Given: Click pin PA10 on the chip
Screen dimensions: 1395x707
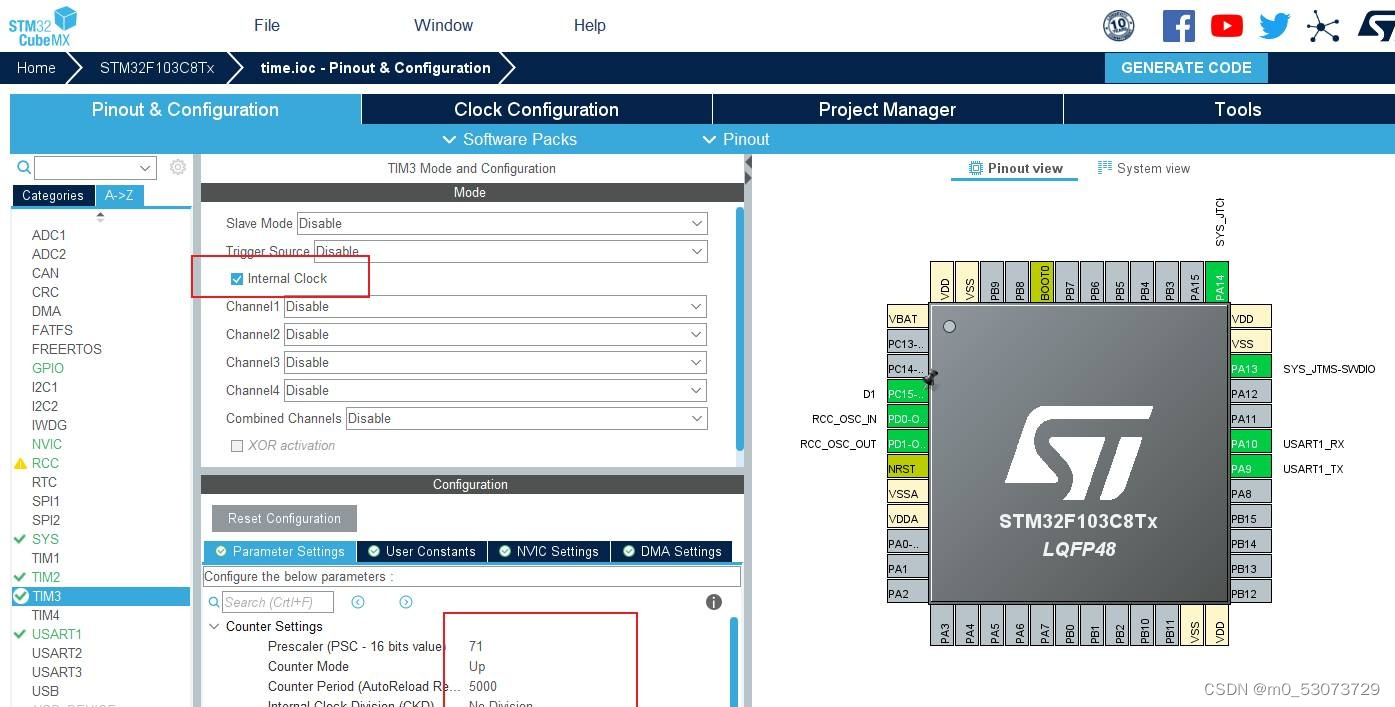Looking at the screenshot, I should tap(1250, 443).
